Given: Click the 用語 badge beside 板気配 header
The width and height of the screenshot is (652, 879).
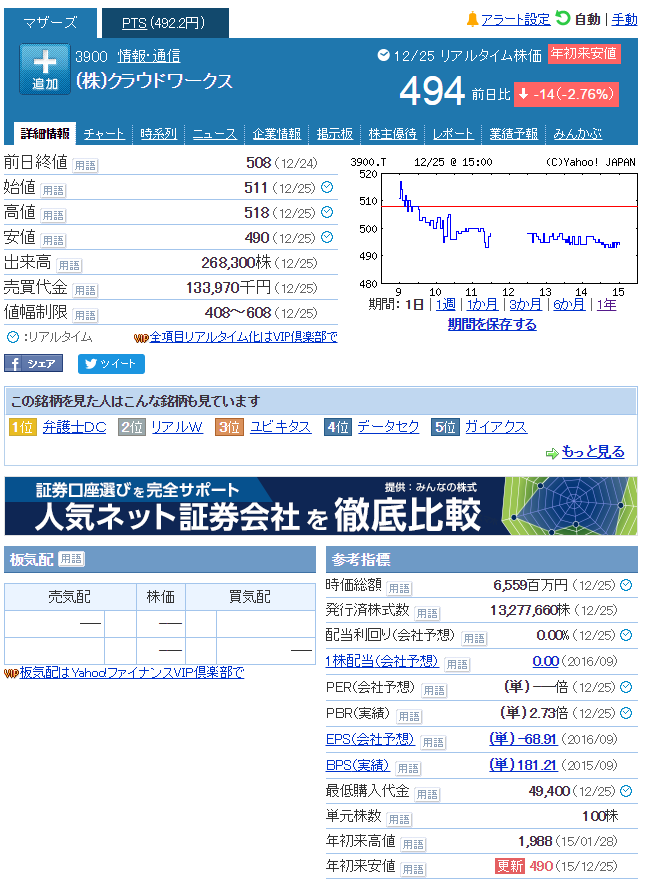Looking at the screenshot, I should coord(71,559).
